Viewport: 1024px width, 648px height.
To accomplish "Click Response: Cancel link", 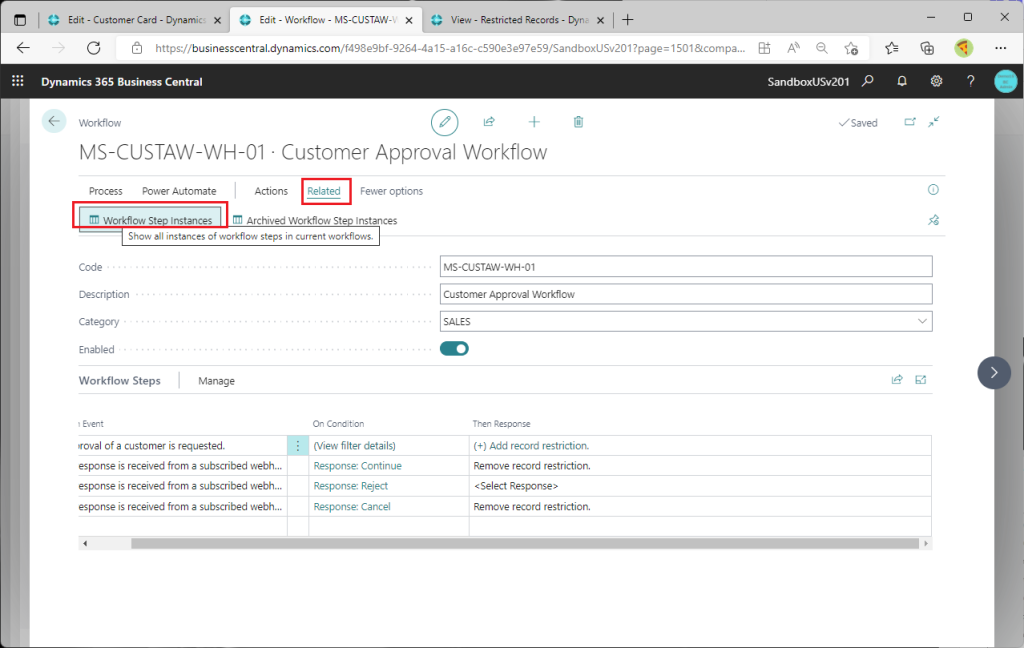I will [x=352, y=506].
